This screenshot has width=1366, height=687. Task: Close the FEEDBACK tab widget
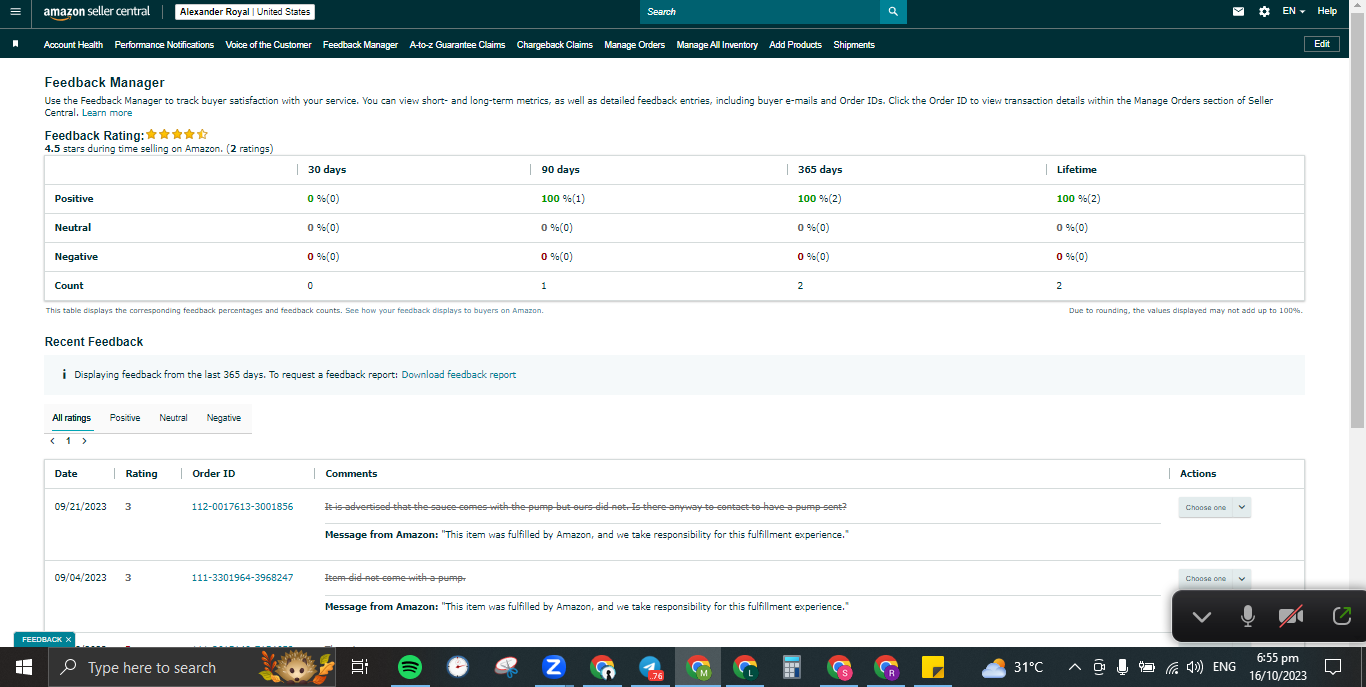click(x=69, y=639)
